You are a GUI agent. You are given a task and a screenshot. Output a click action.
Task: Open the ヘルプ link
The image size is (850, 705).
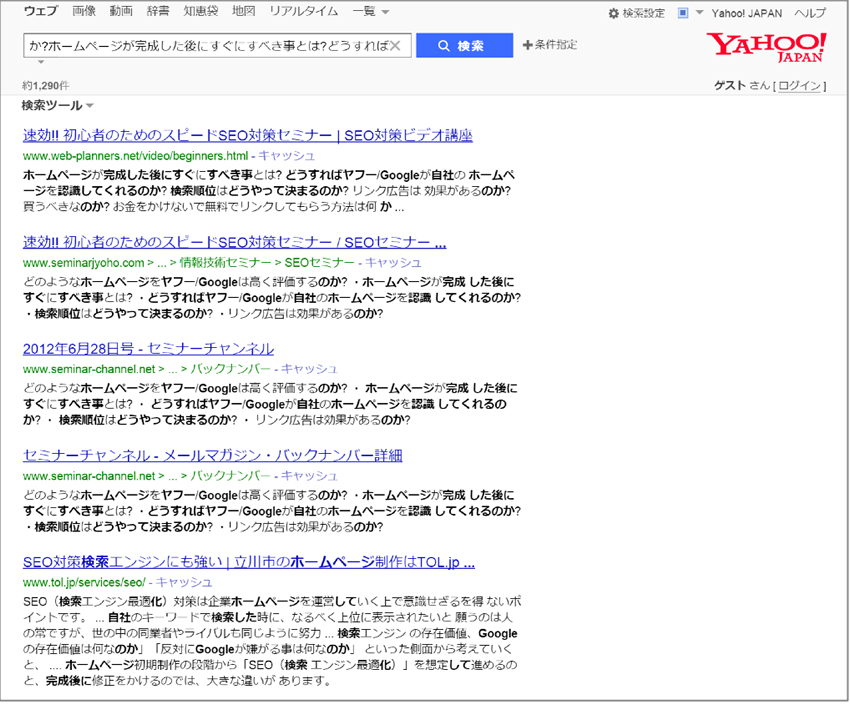coord(810,14)
